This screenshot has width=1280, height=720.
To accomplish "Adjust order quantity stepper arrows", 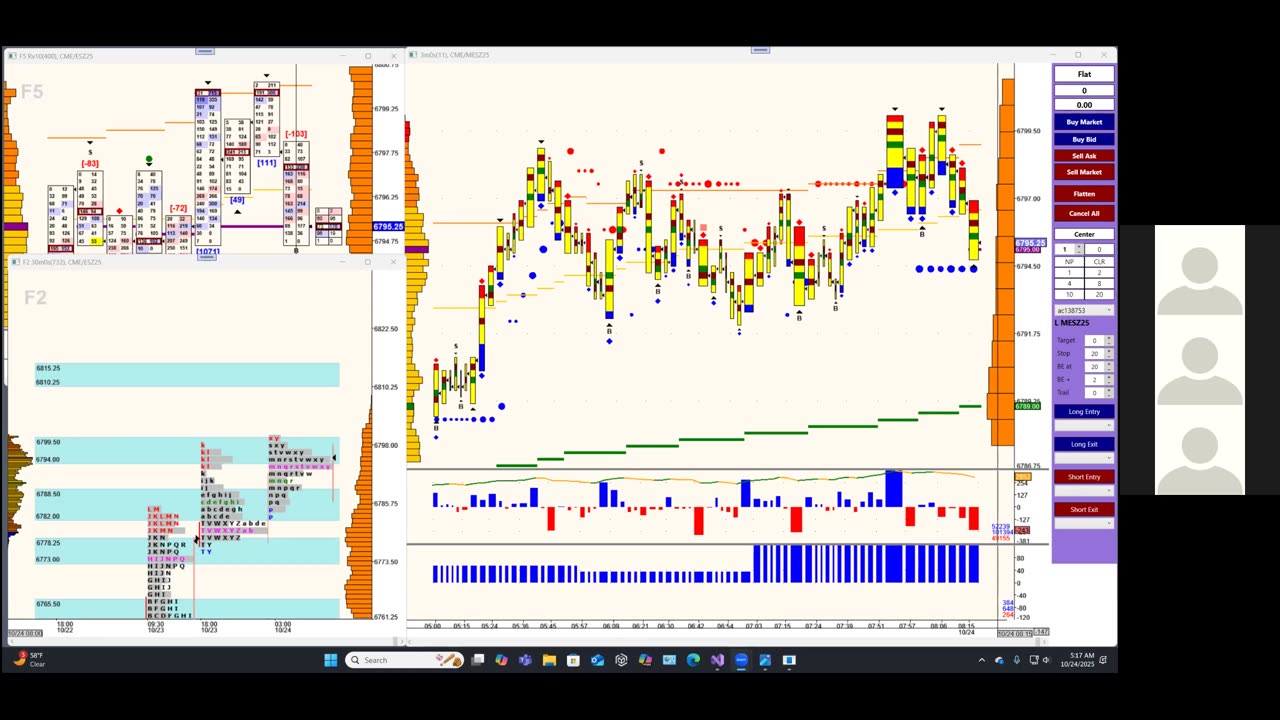I will pyautogui.click(x=1079, y=249).
